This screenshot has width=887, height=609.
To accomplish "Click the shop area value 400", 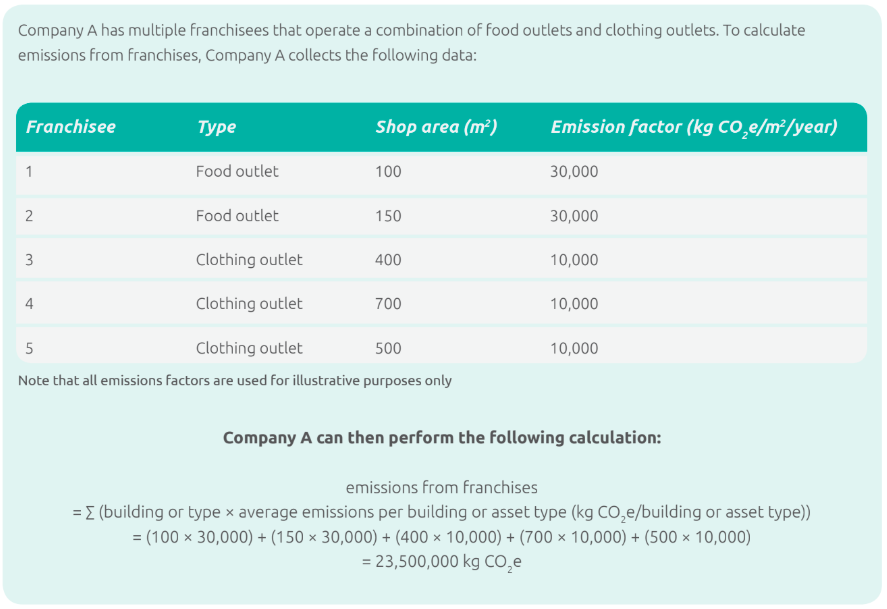I will point(388,260).
